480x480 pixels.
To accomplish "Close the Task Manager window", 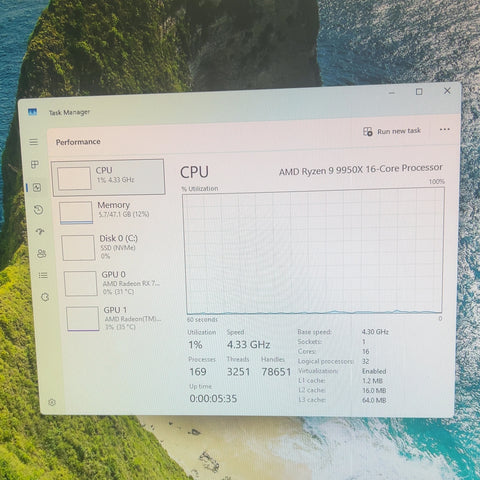I will point(447,91).
